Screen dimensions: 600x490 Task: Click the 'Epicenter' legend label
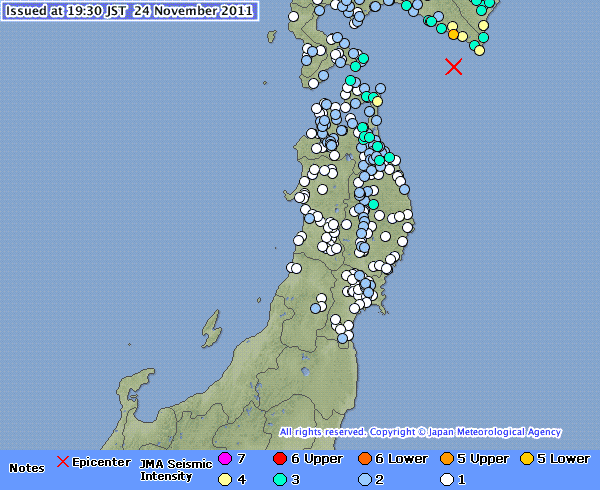(101, 462)
